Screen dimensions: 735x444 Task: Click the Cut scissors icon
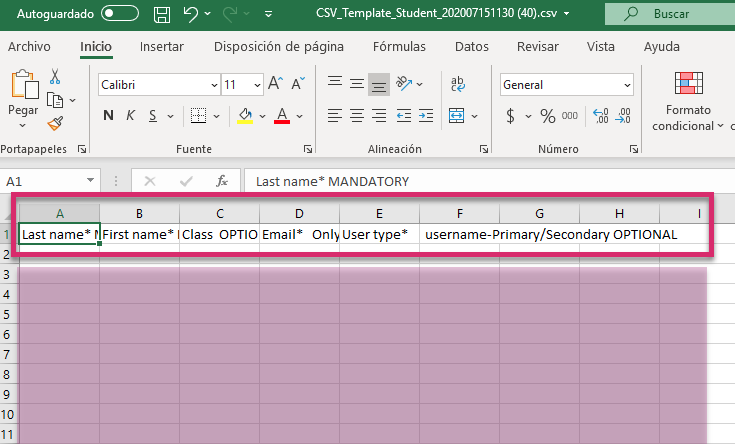[x=55, y=76]
